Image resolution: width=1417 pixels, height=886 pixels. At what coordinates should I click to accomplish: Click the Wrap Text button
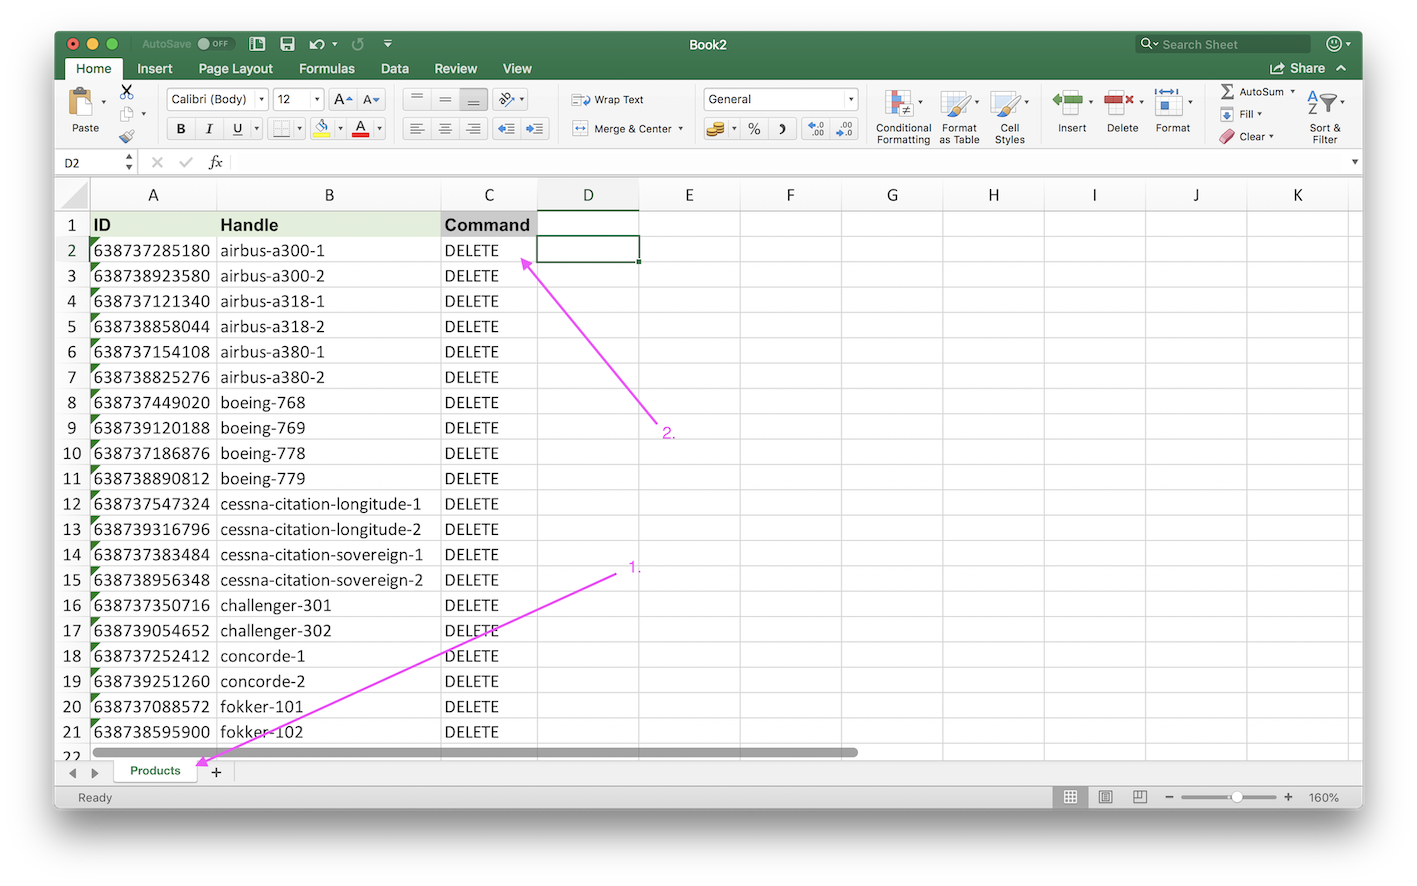608,100
